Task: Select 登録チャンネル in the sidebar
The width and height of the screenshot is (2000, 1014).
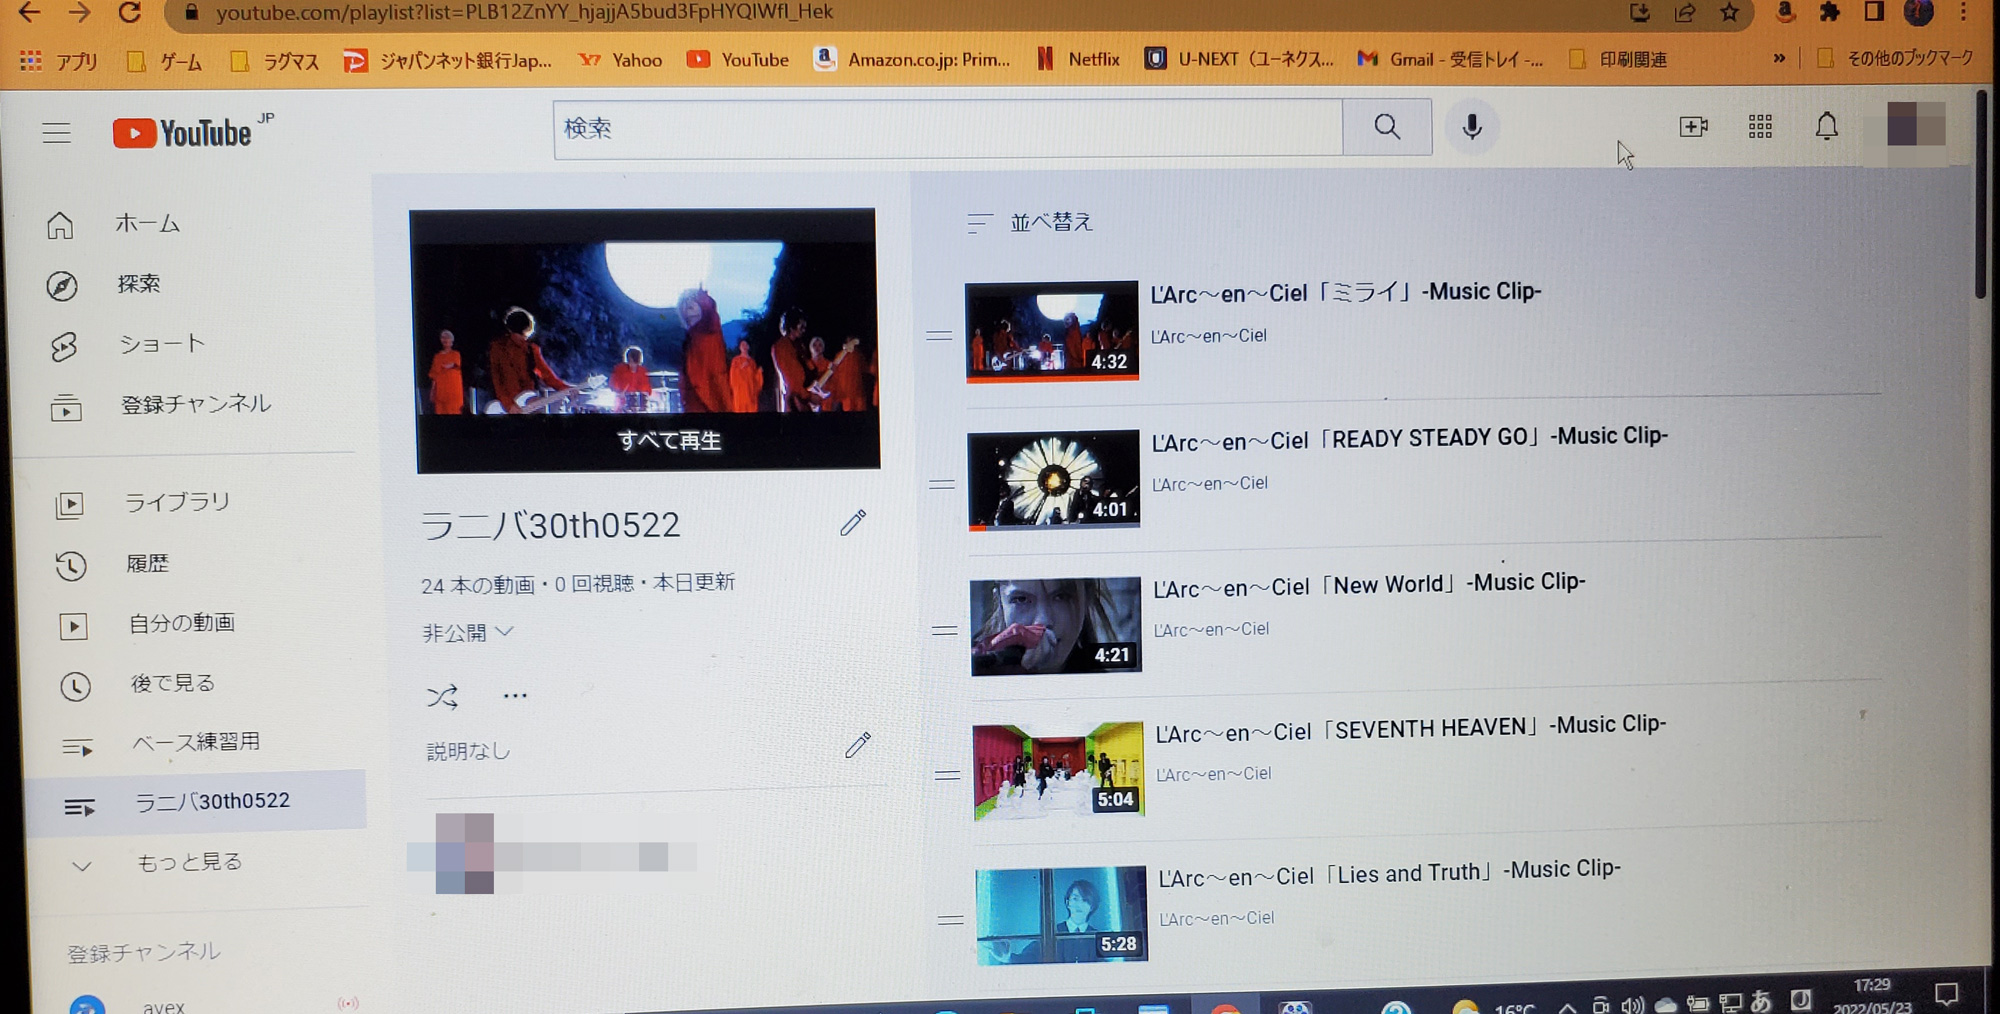Action: pyautogui.click(x=195, y=404)
